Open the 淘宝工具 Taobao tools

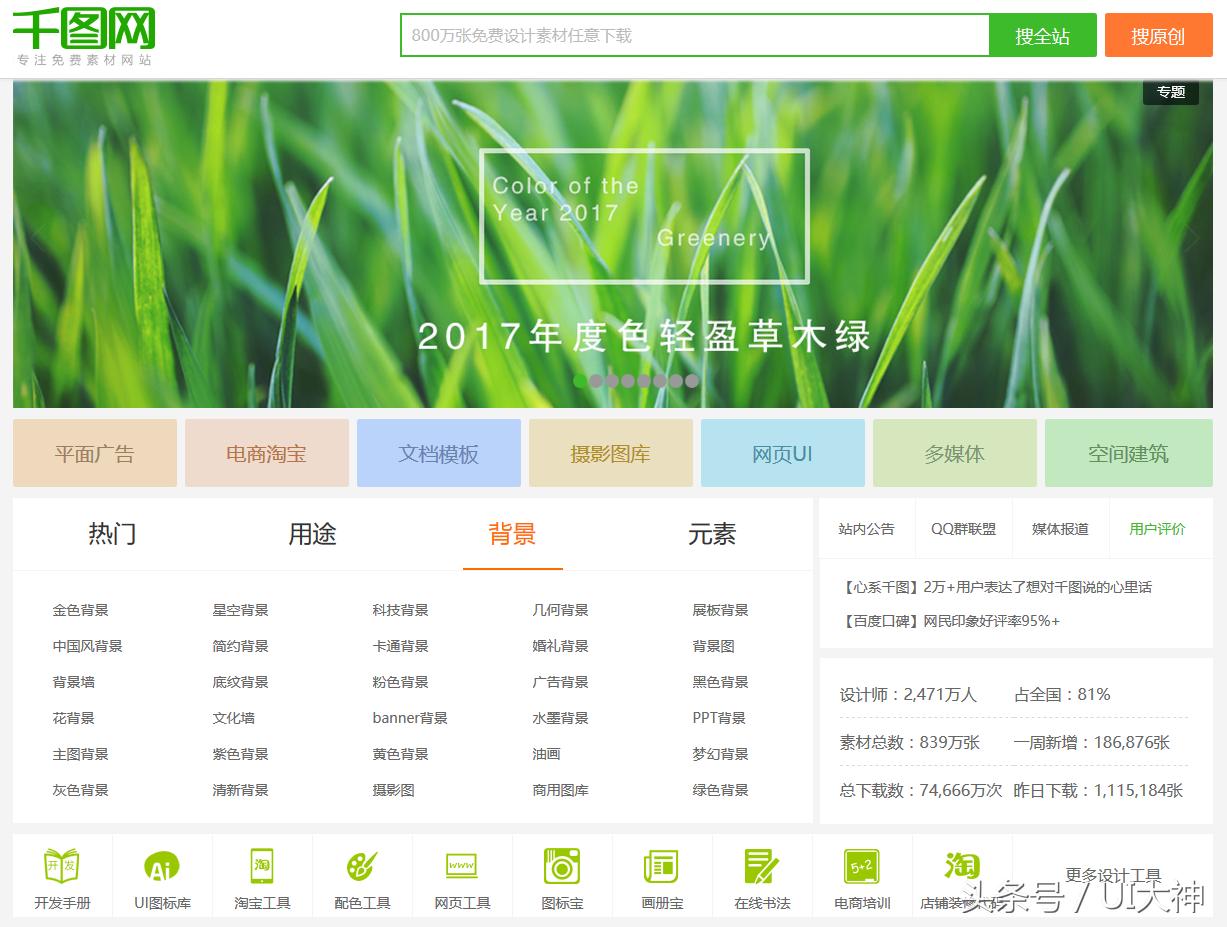click(261, 875)
